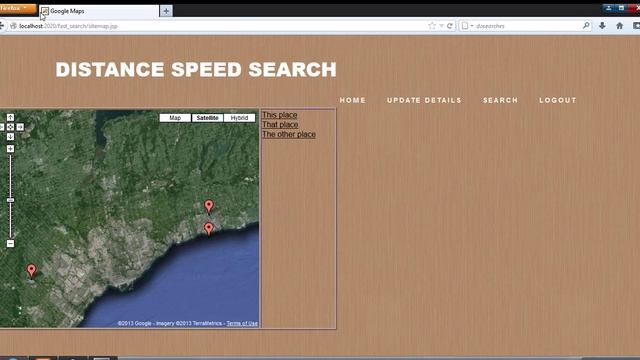This screenshot has height=360, width=640.
Task: Open the 'This place' link
Action: [280, 115]
